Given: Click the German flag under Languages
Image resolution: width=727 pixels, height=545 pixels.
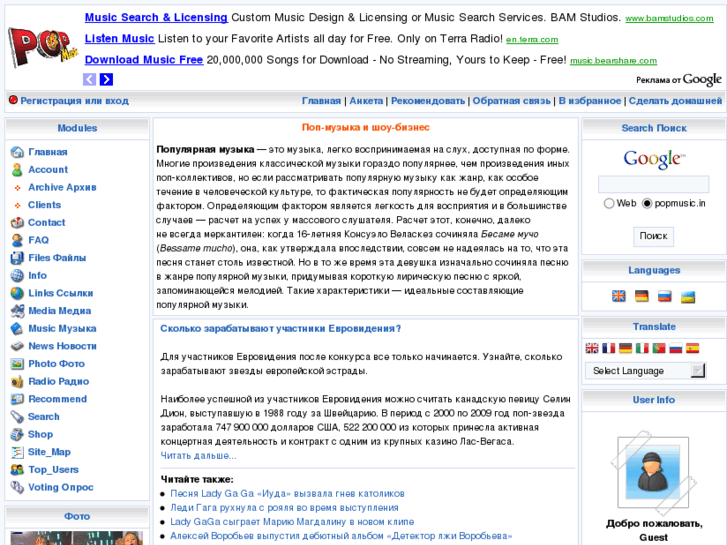Looking at the screenshot, I should tap(642, 296).
